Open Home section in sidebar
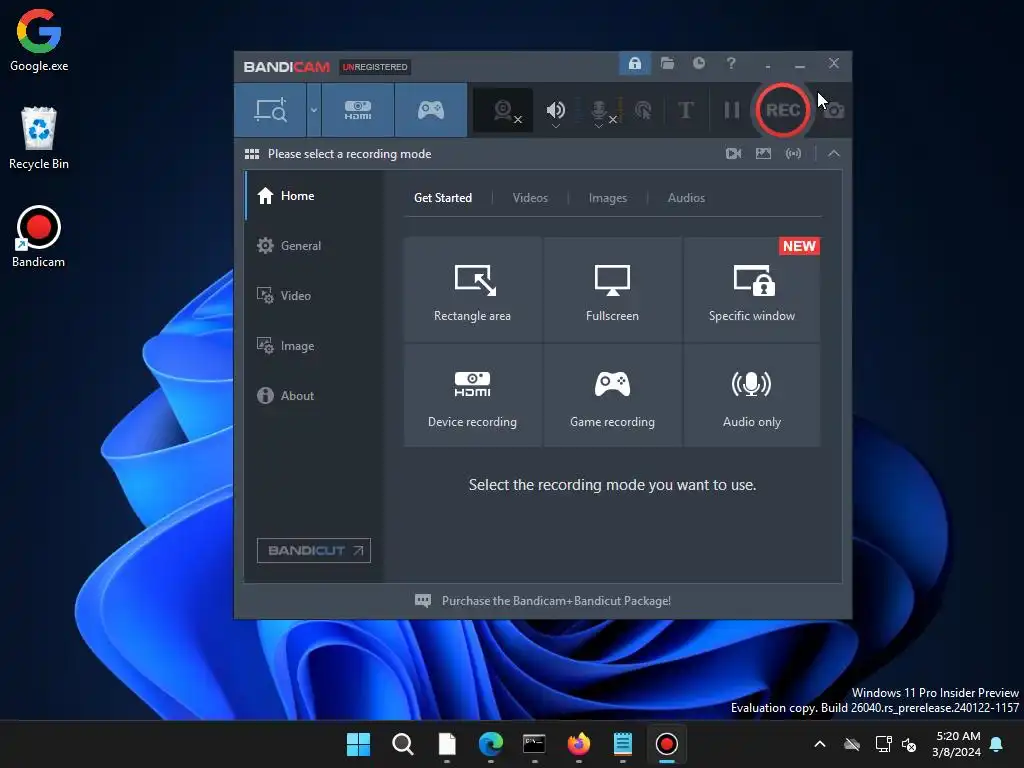This screenshot has width=1024, height=768. (315, 196)
